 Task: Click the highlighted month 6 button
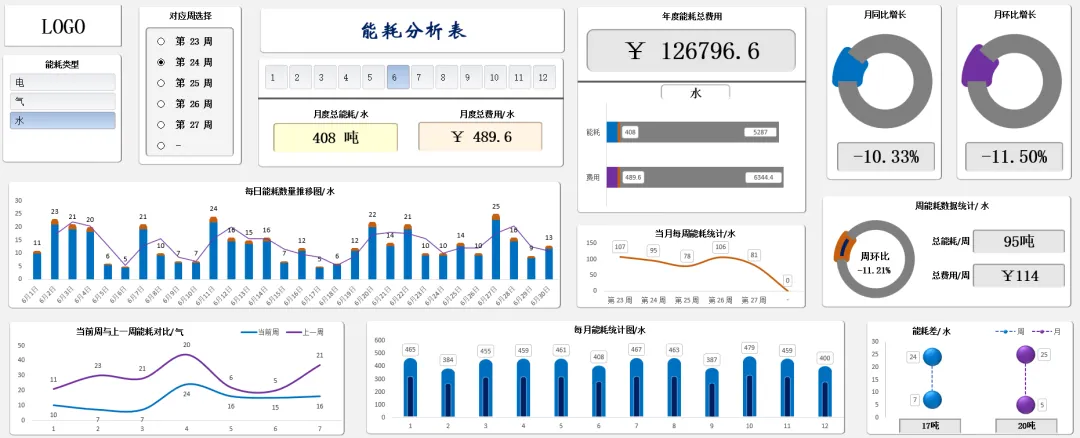click(x=397, y=77)
